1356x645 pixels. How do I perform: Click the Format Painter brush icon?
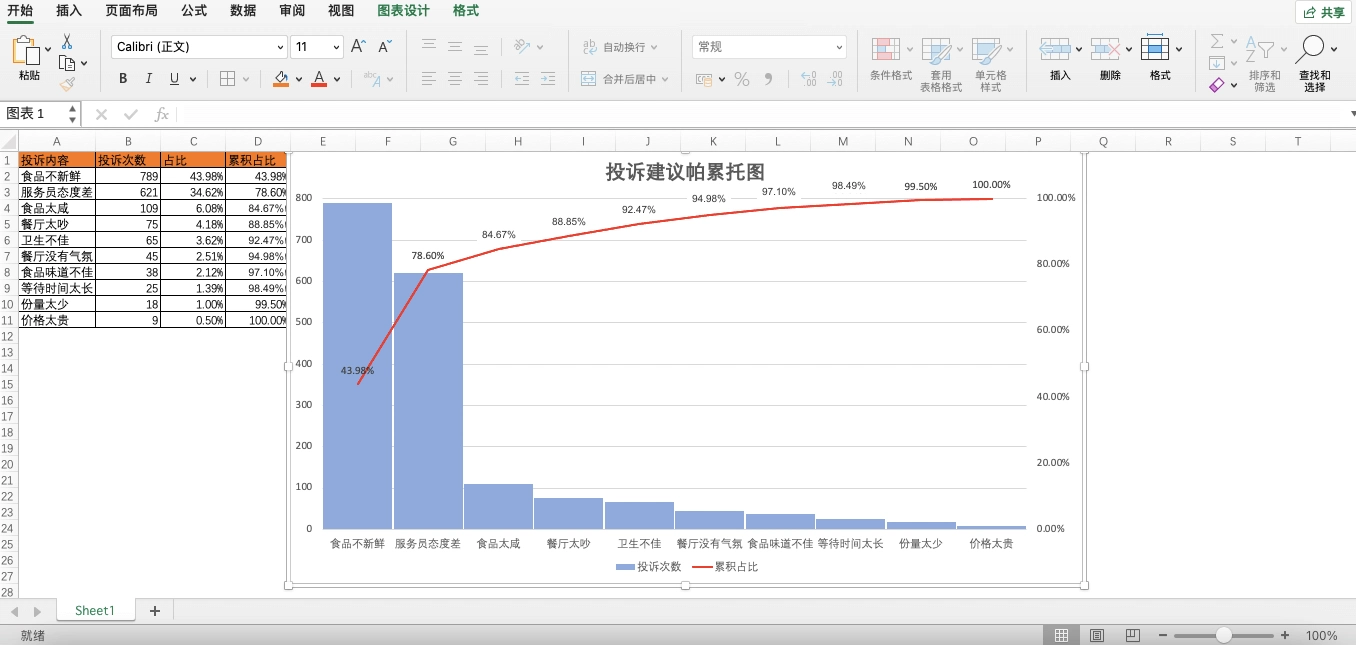(67, 85)
